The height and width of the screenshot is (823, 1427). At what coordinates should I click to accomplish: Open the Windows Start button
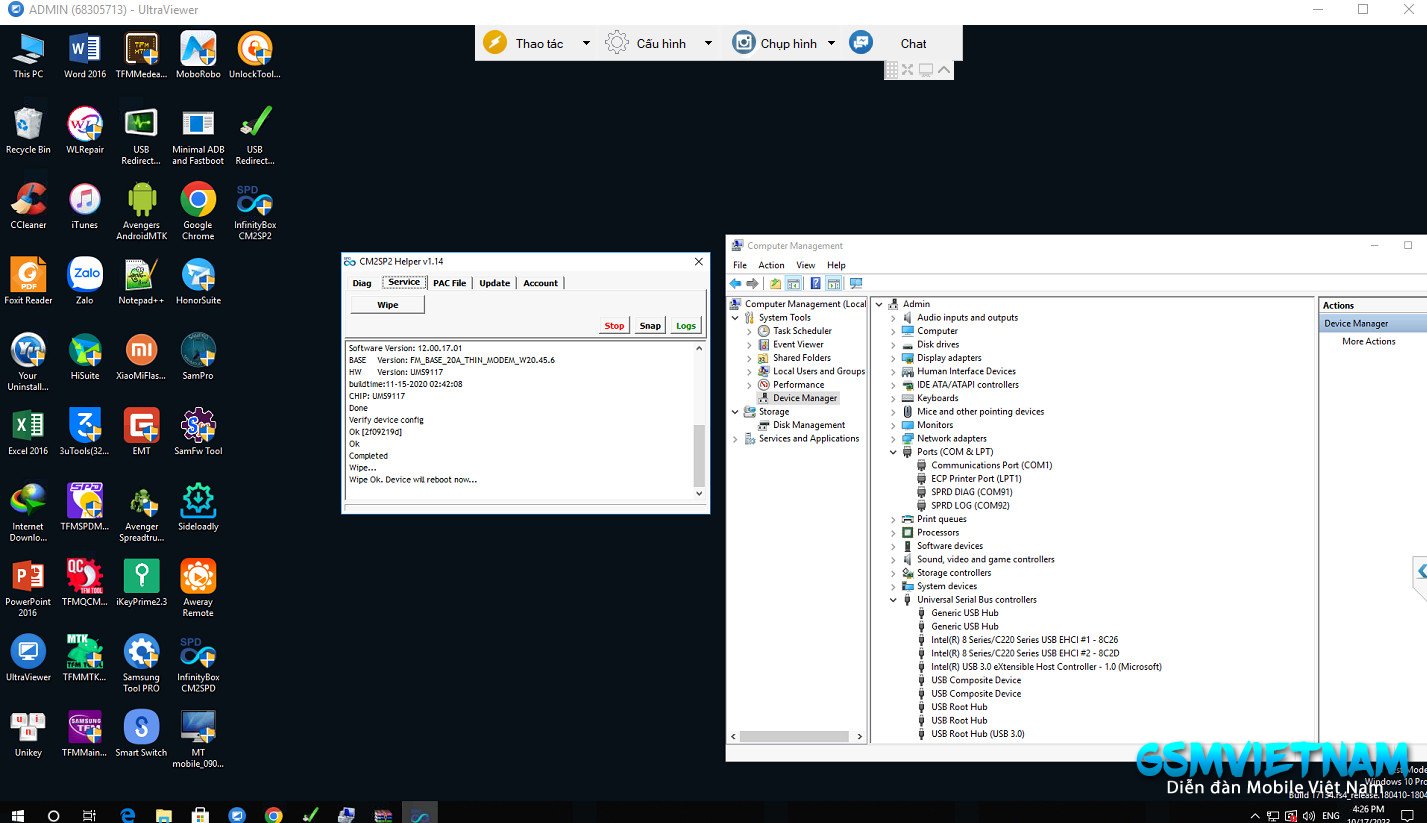(18, 814)
